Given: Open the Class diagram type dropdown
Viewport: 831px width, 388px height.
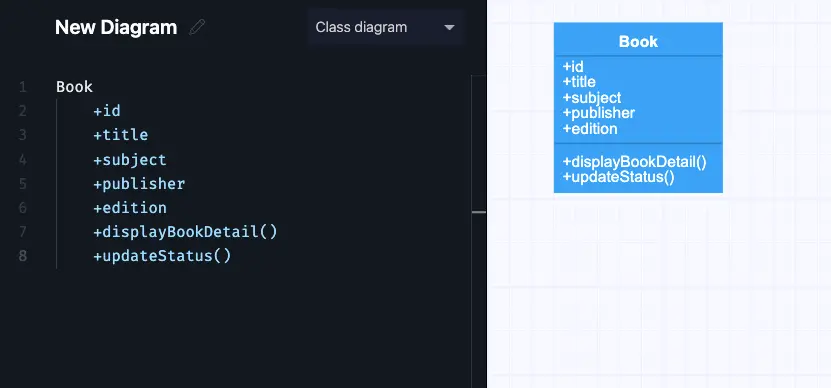Looking at the screenshot, I should [x=385, y=27].
